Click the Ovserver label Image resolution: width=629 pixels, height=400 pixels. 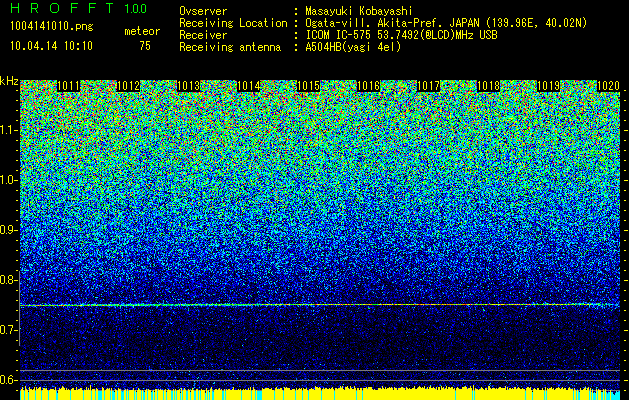(x=203, y=11)
